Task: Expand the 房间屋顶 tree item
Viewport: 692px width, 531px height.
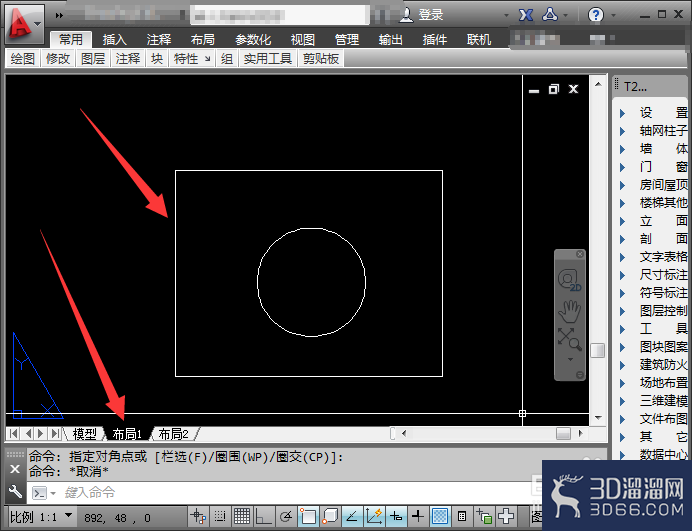Action: 622,185
